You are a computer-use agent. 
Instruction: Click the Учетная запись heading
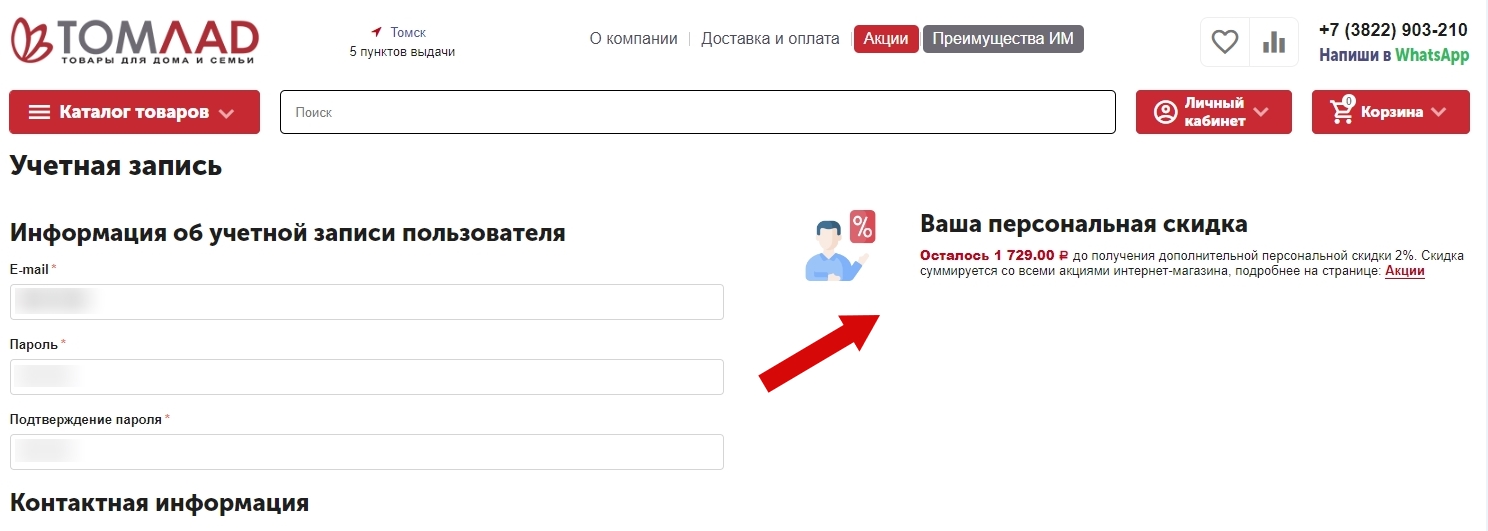click(x=116, y=166)
